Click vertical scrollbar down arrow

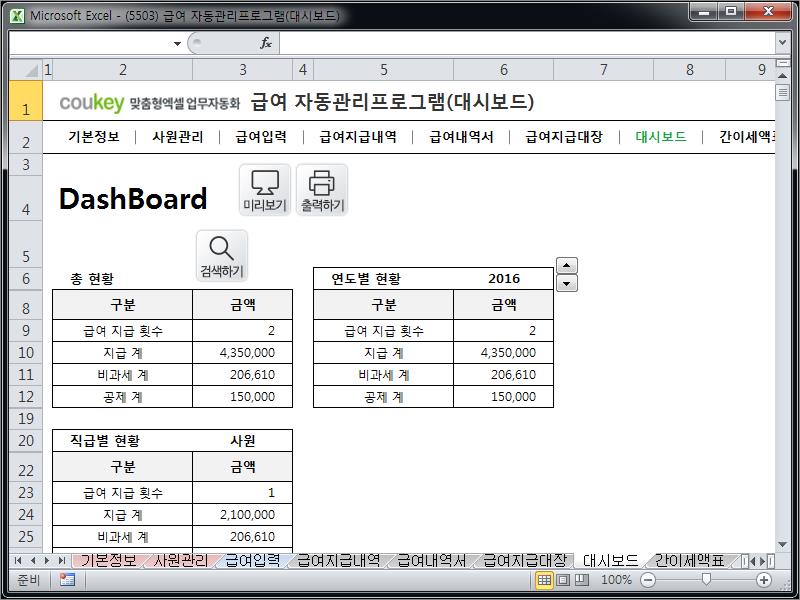point(782,545)
